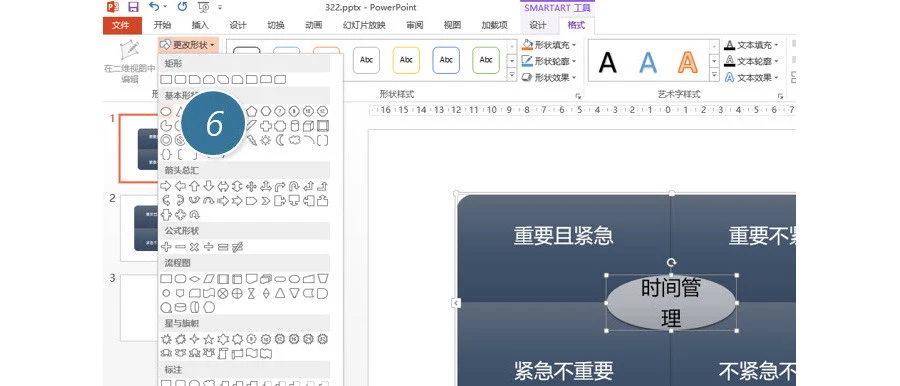
Task: Select the Plus equation shape
Action: point(166,247)
